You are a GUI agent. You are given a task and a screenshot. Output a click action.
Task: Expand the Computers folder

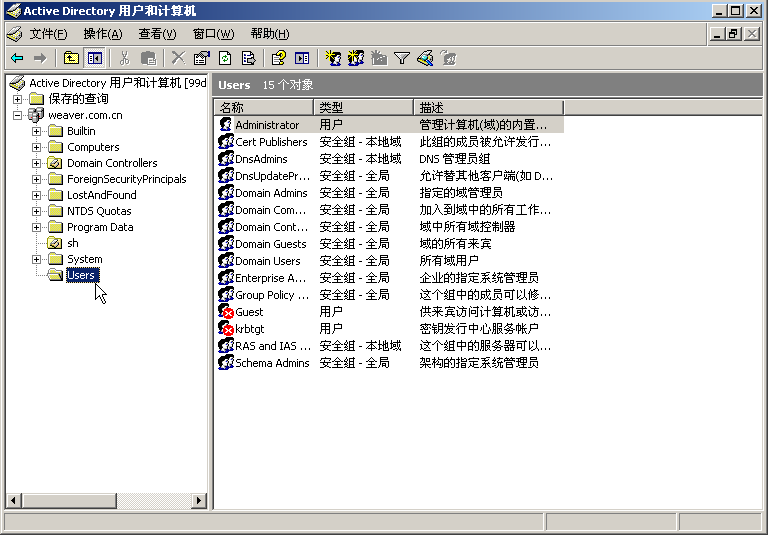click(x=36, y=147)
